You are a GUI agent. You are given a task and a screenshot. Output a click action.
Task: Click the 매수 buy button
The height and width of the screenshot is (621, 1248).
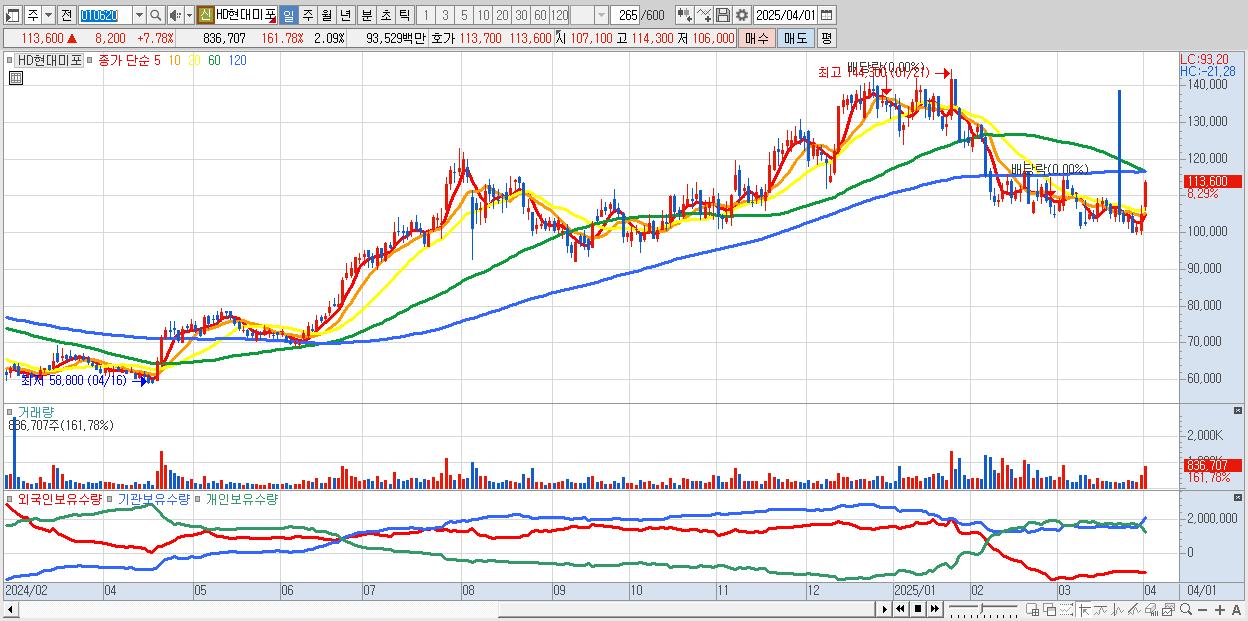point(757,38)
